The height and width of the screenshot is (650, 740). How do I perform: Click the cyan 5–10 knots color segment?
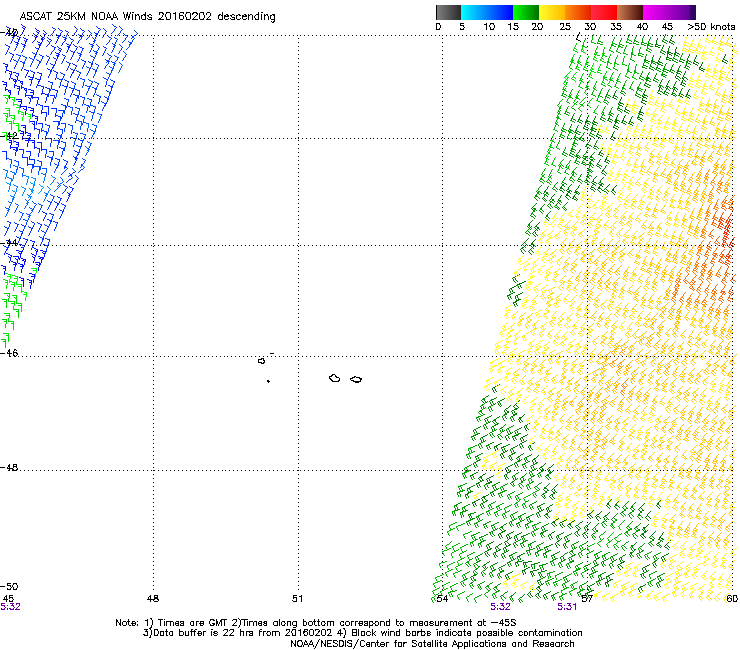tap(474, 12)
